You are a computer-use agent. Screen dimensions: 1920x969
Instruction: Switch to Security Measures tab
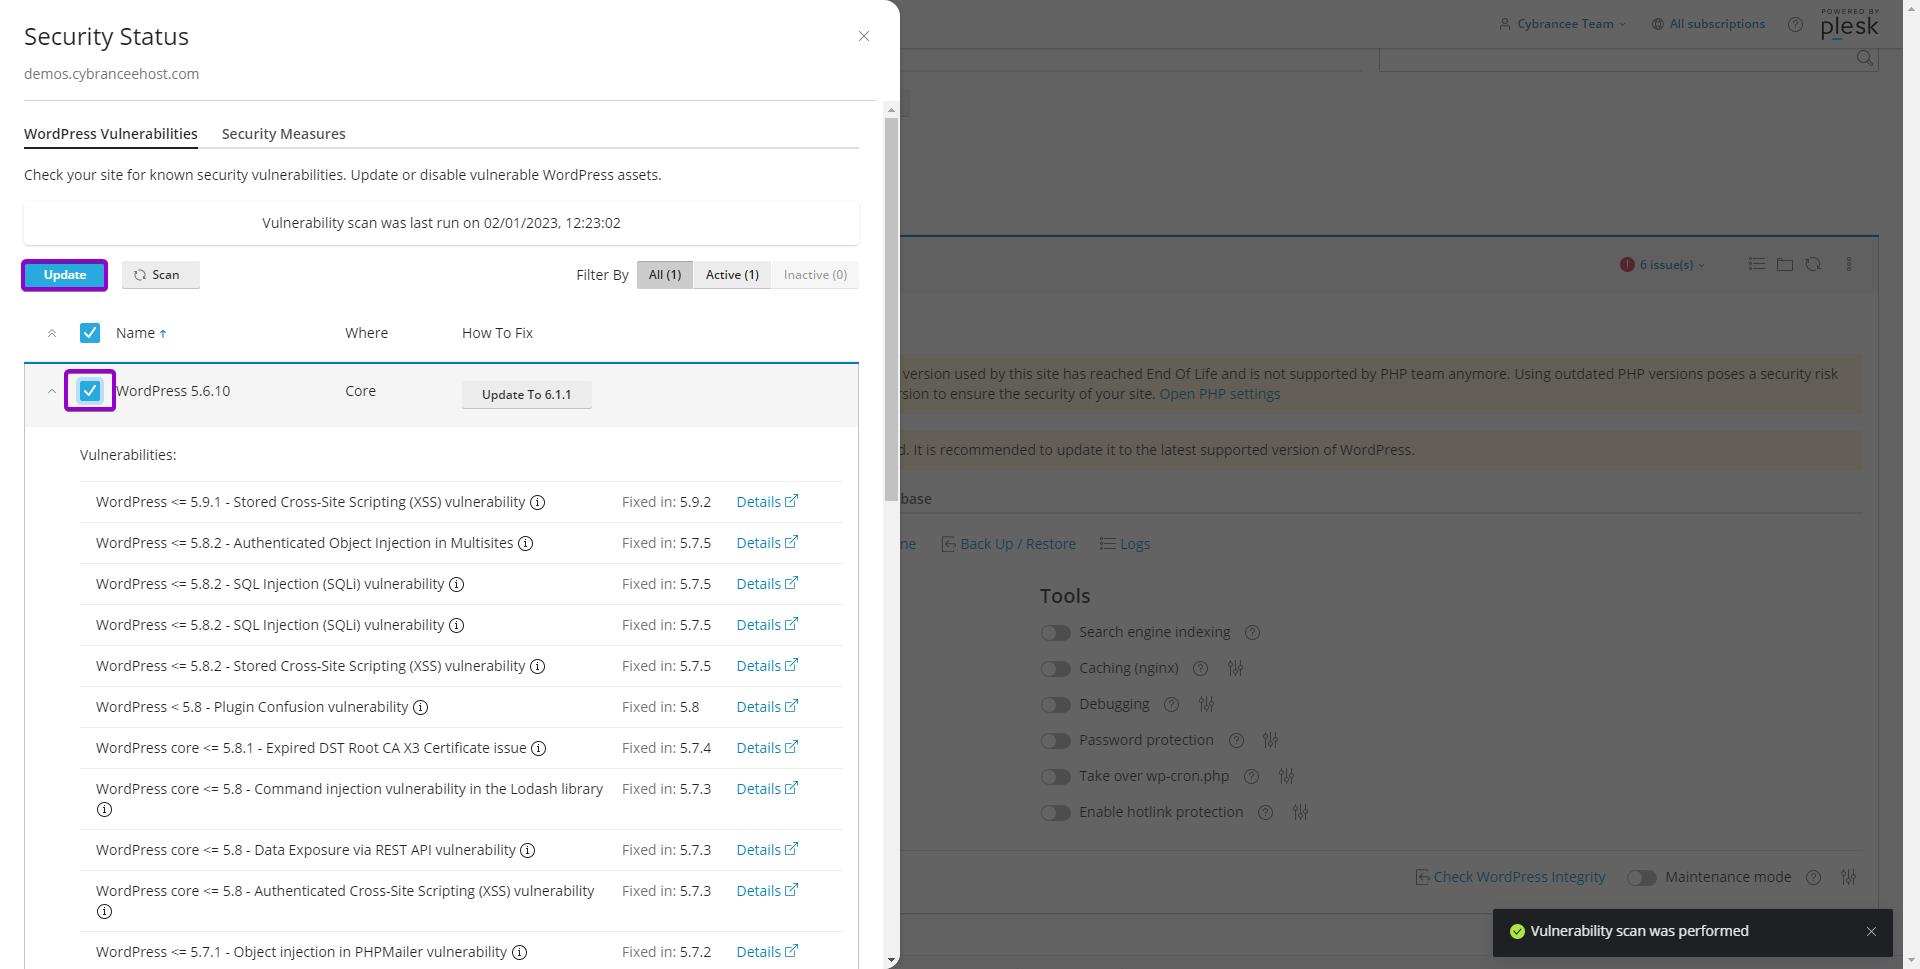[x=284, y=134]
